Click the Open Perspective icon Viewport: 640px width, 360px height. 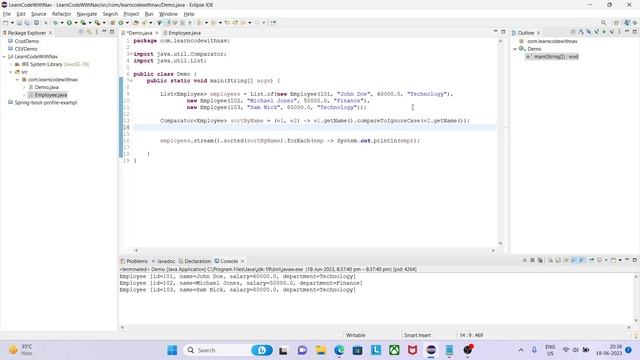point(616,23)
